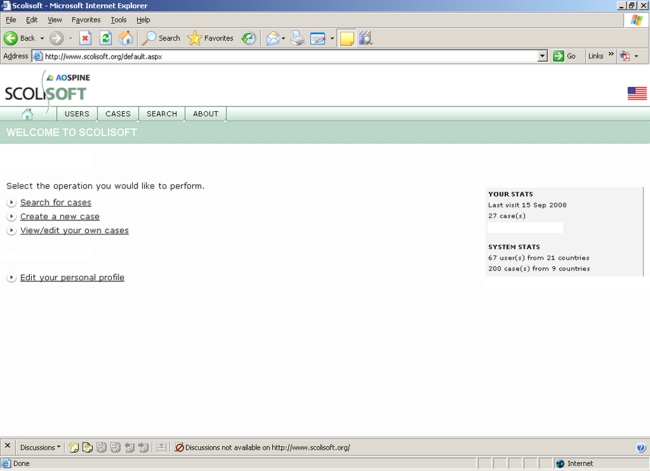This screenshot has height=471, width=650.
Task: Open the Help menu
Action: point(143,20)
